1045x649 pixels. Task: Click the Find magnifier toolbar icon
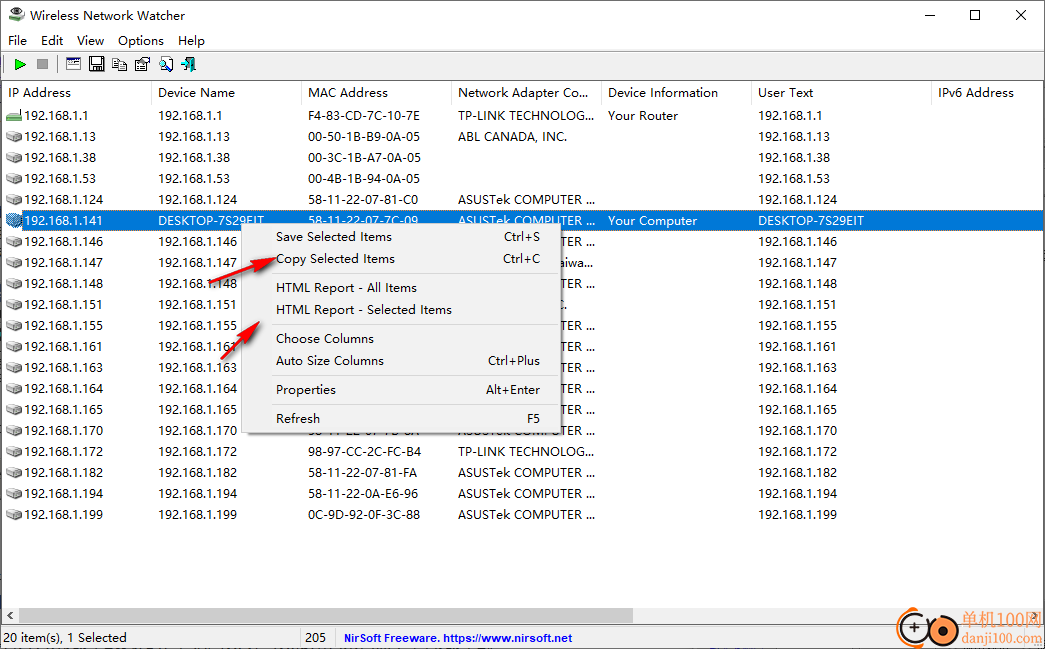165,64
